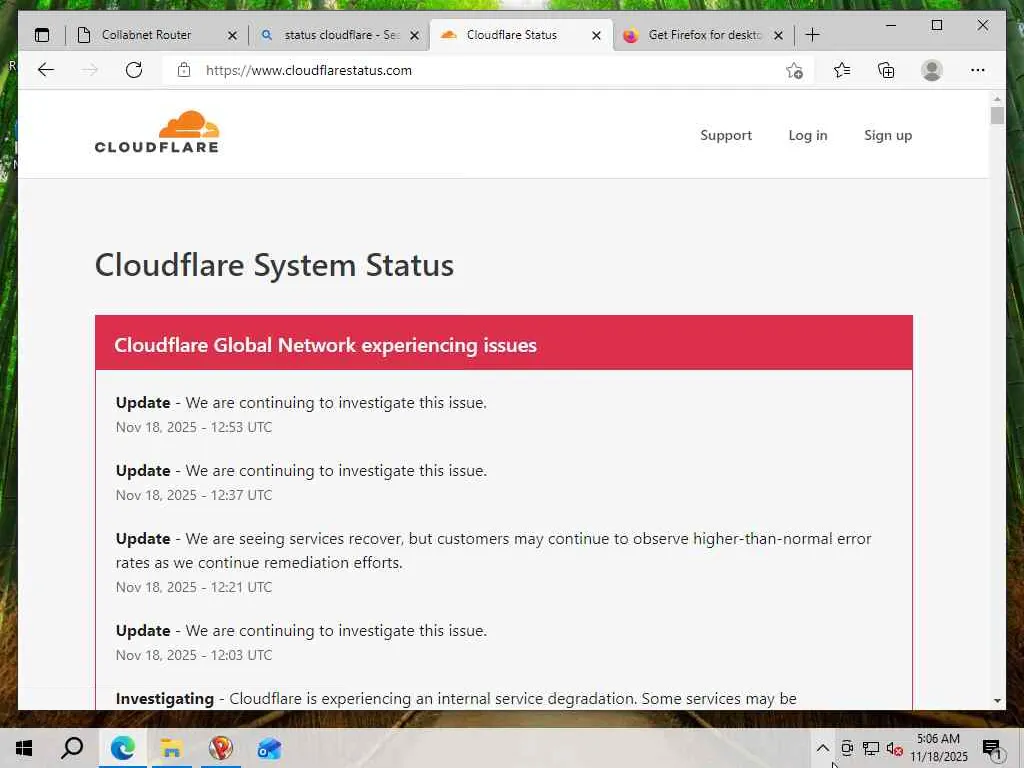The height and width of the screenshot is (768, 1024).
Task: Click the Cloudflare System Status heading
Action: (x=274, y=265)
